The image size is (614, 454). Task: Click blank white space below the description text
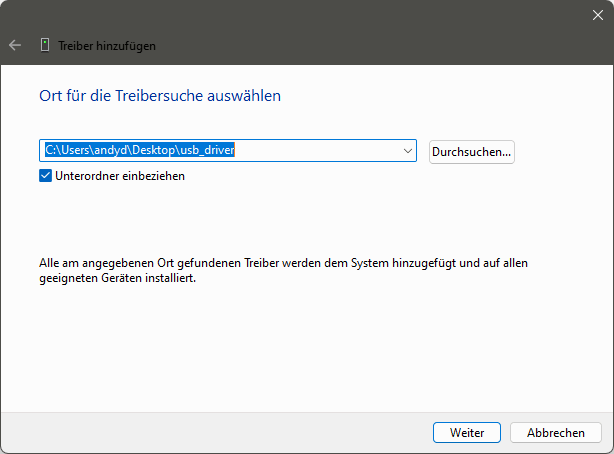(305, 345)
